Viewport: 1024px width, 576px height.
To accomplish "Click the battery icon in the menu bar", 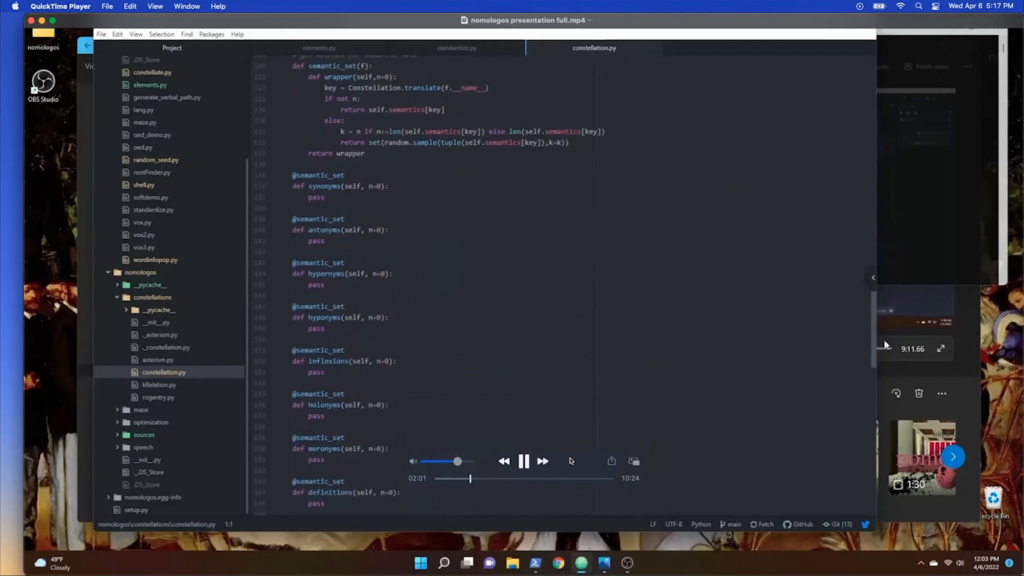I will point(879,7).
